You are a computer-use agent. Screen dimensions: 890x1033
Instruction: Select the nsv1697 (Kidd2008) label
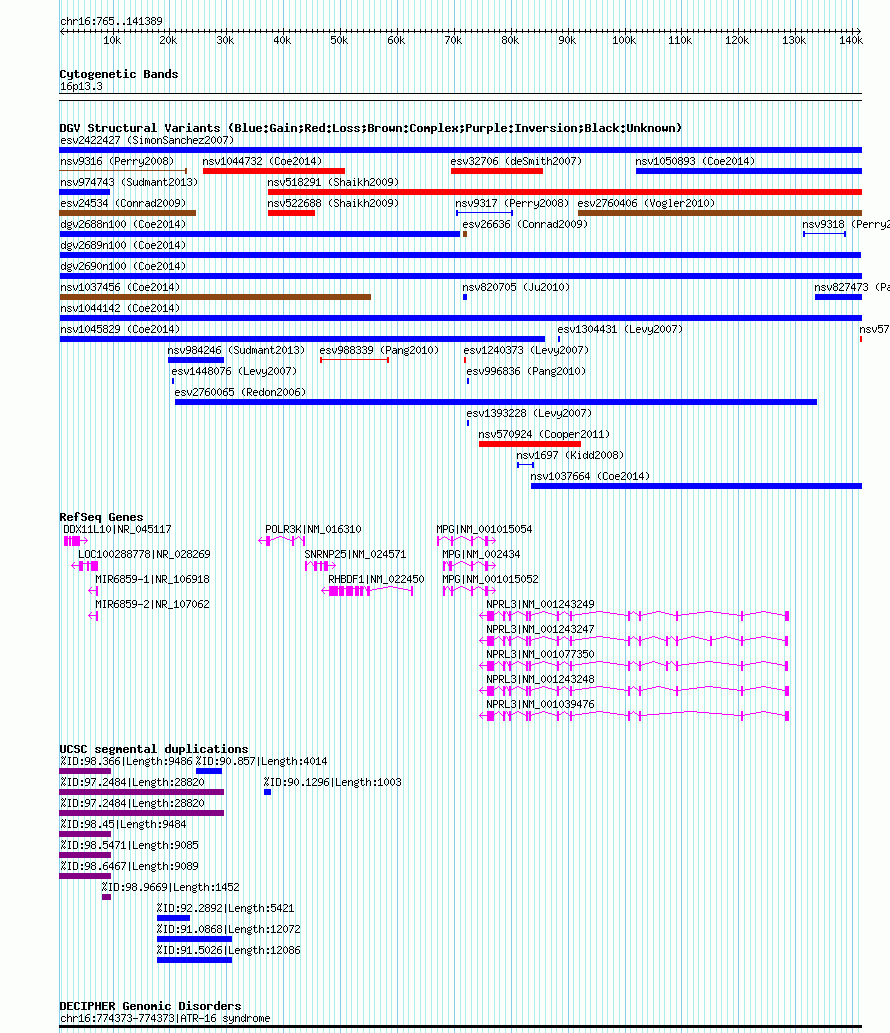point(570,457)
